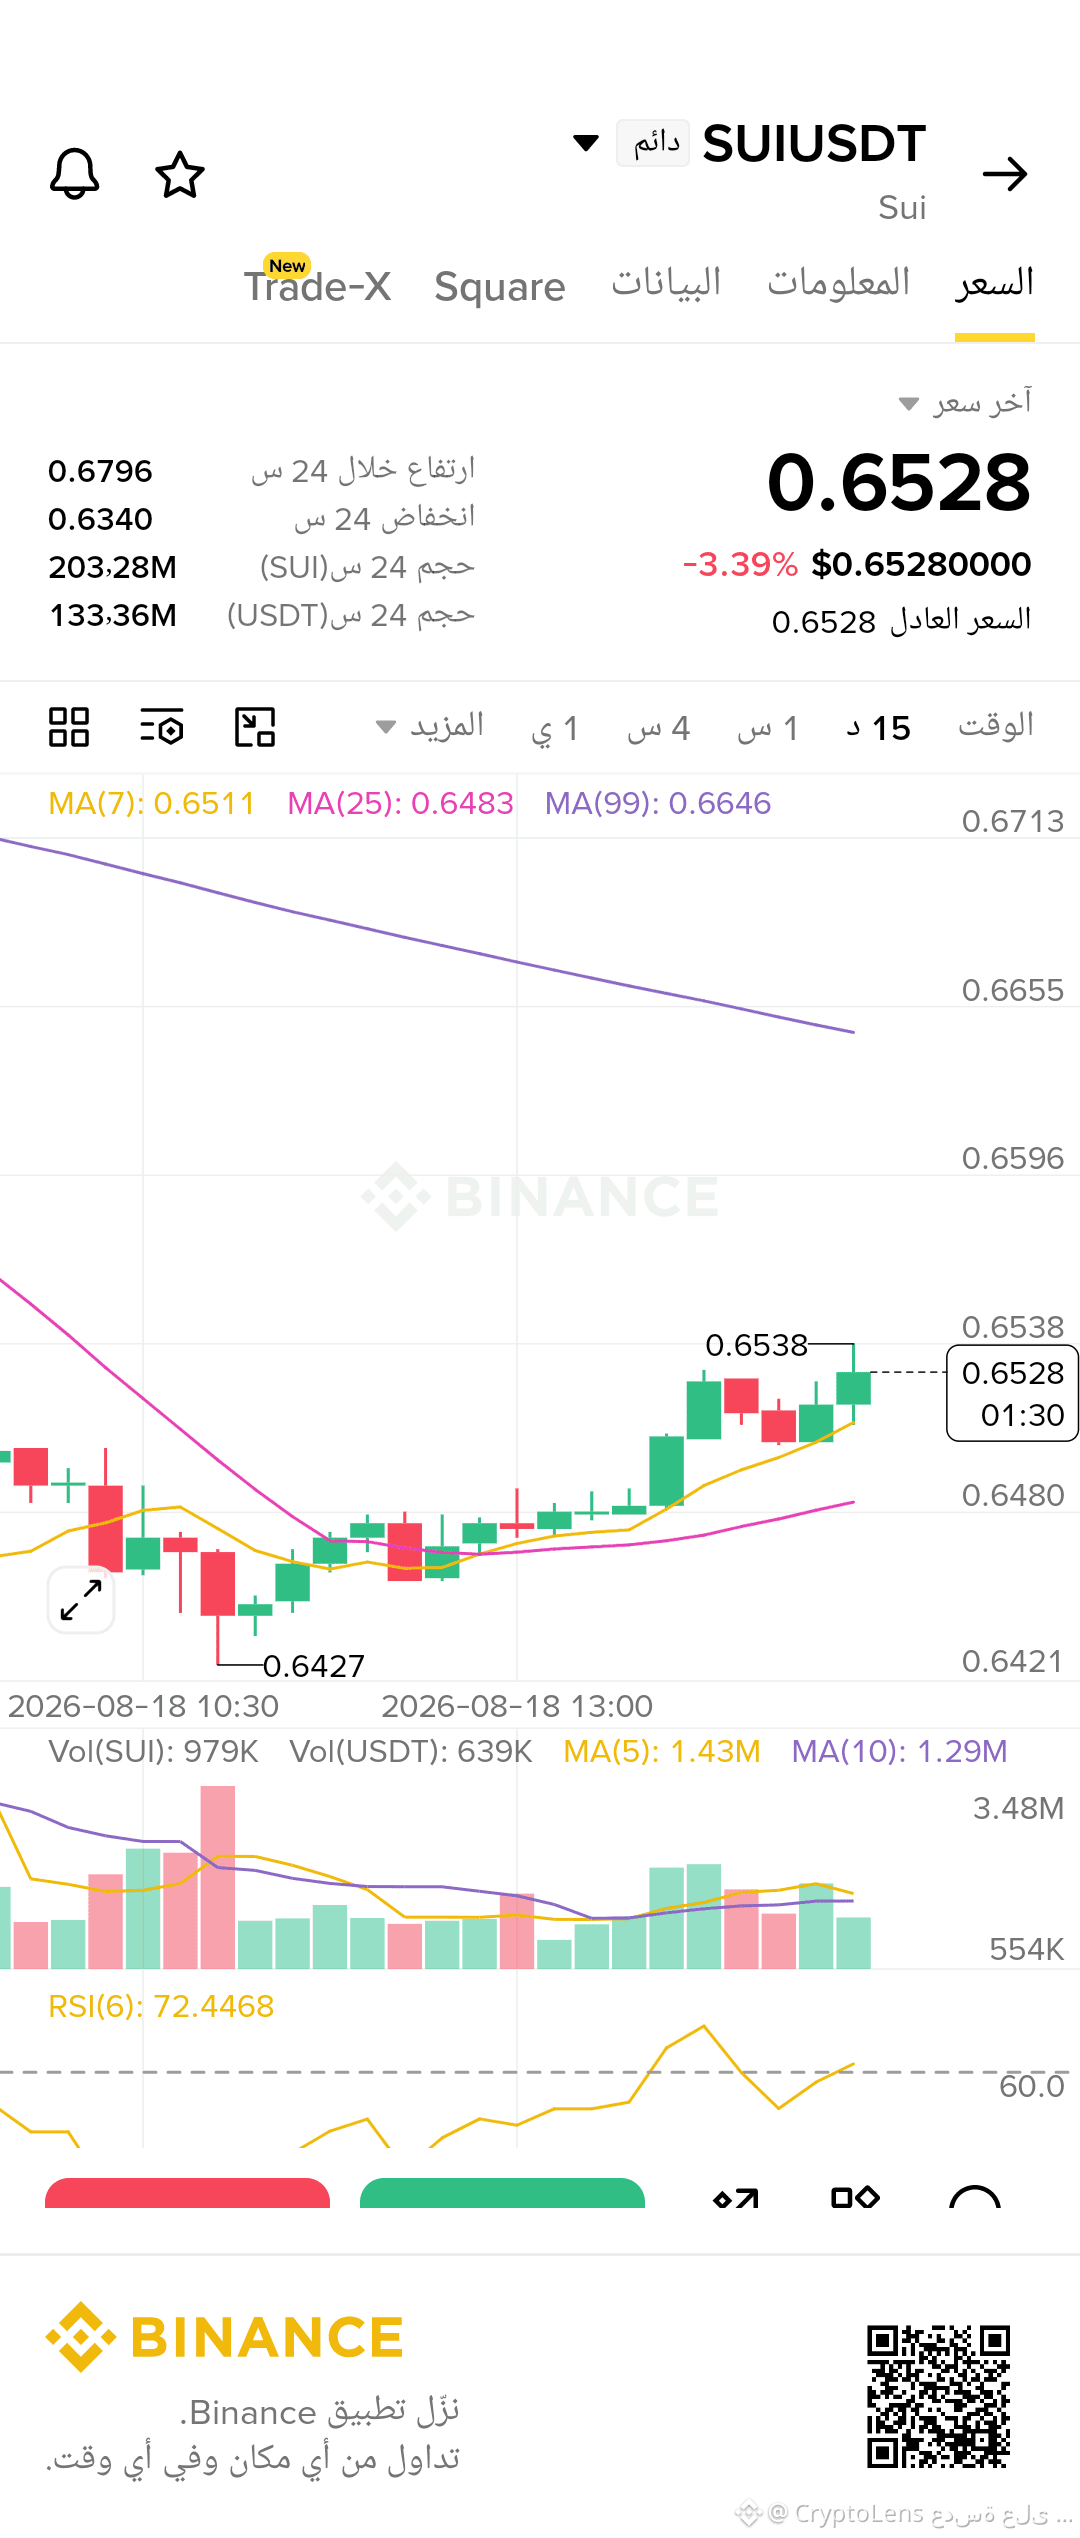Tap the price alert bell icon

click(x=75, y=174)
